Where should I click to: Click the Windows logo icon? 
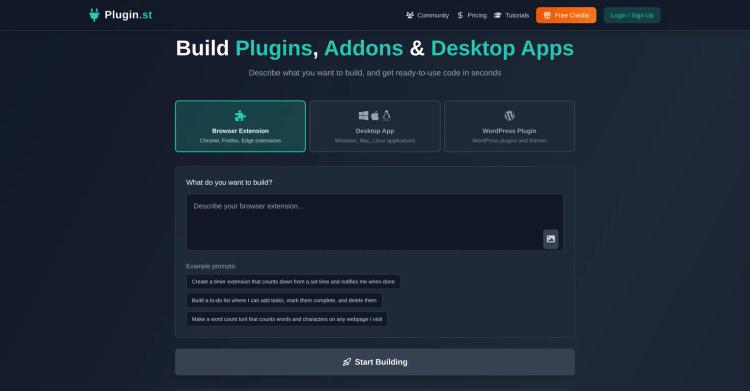(364, 115)
